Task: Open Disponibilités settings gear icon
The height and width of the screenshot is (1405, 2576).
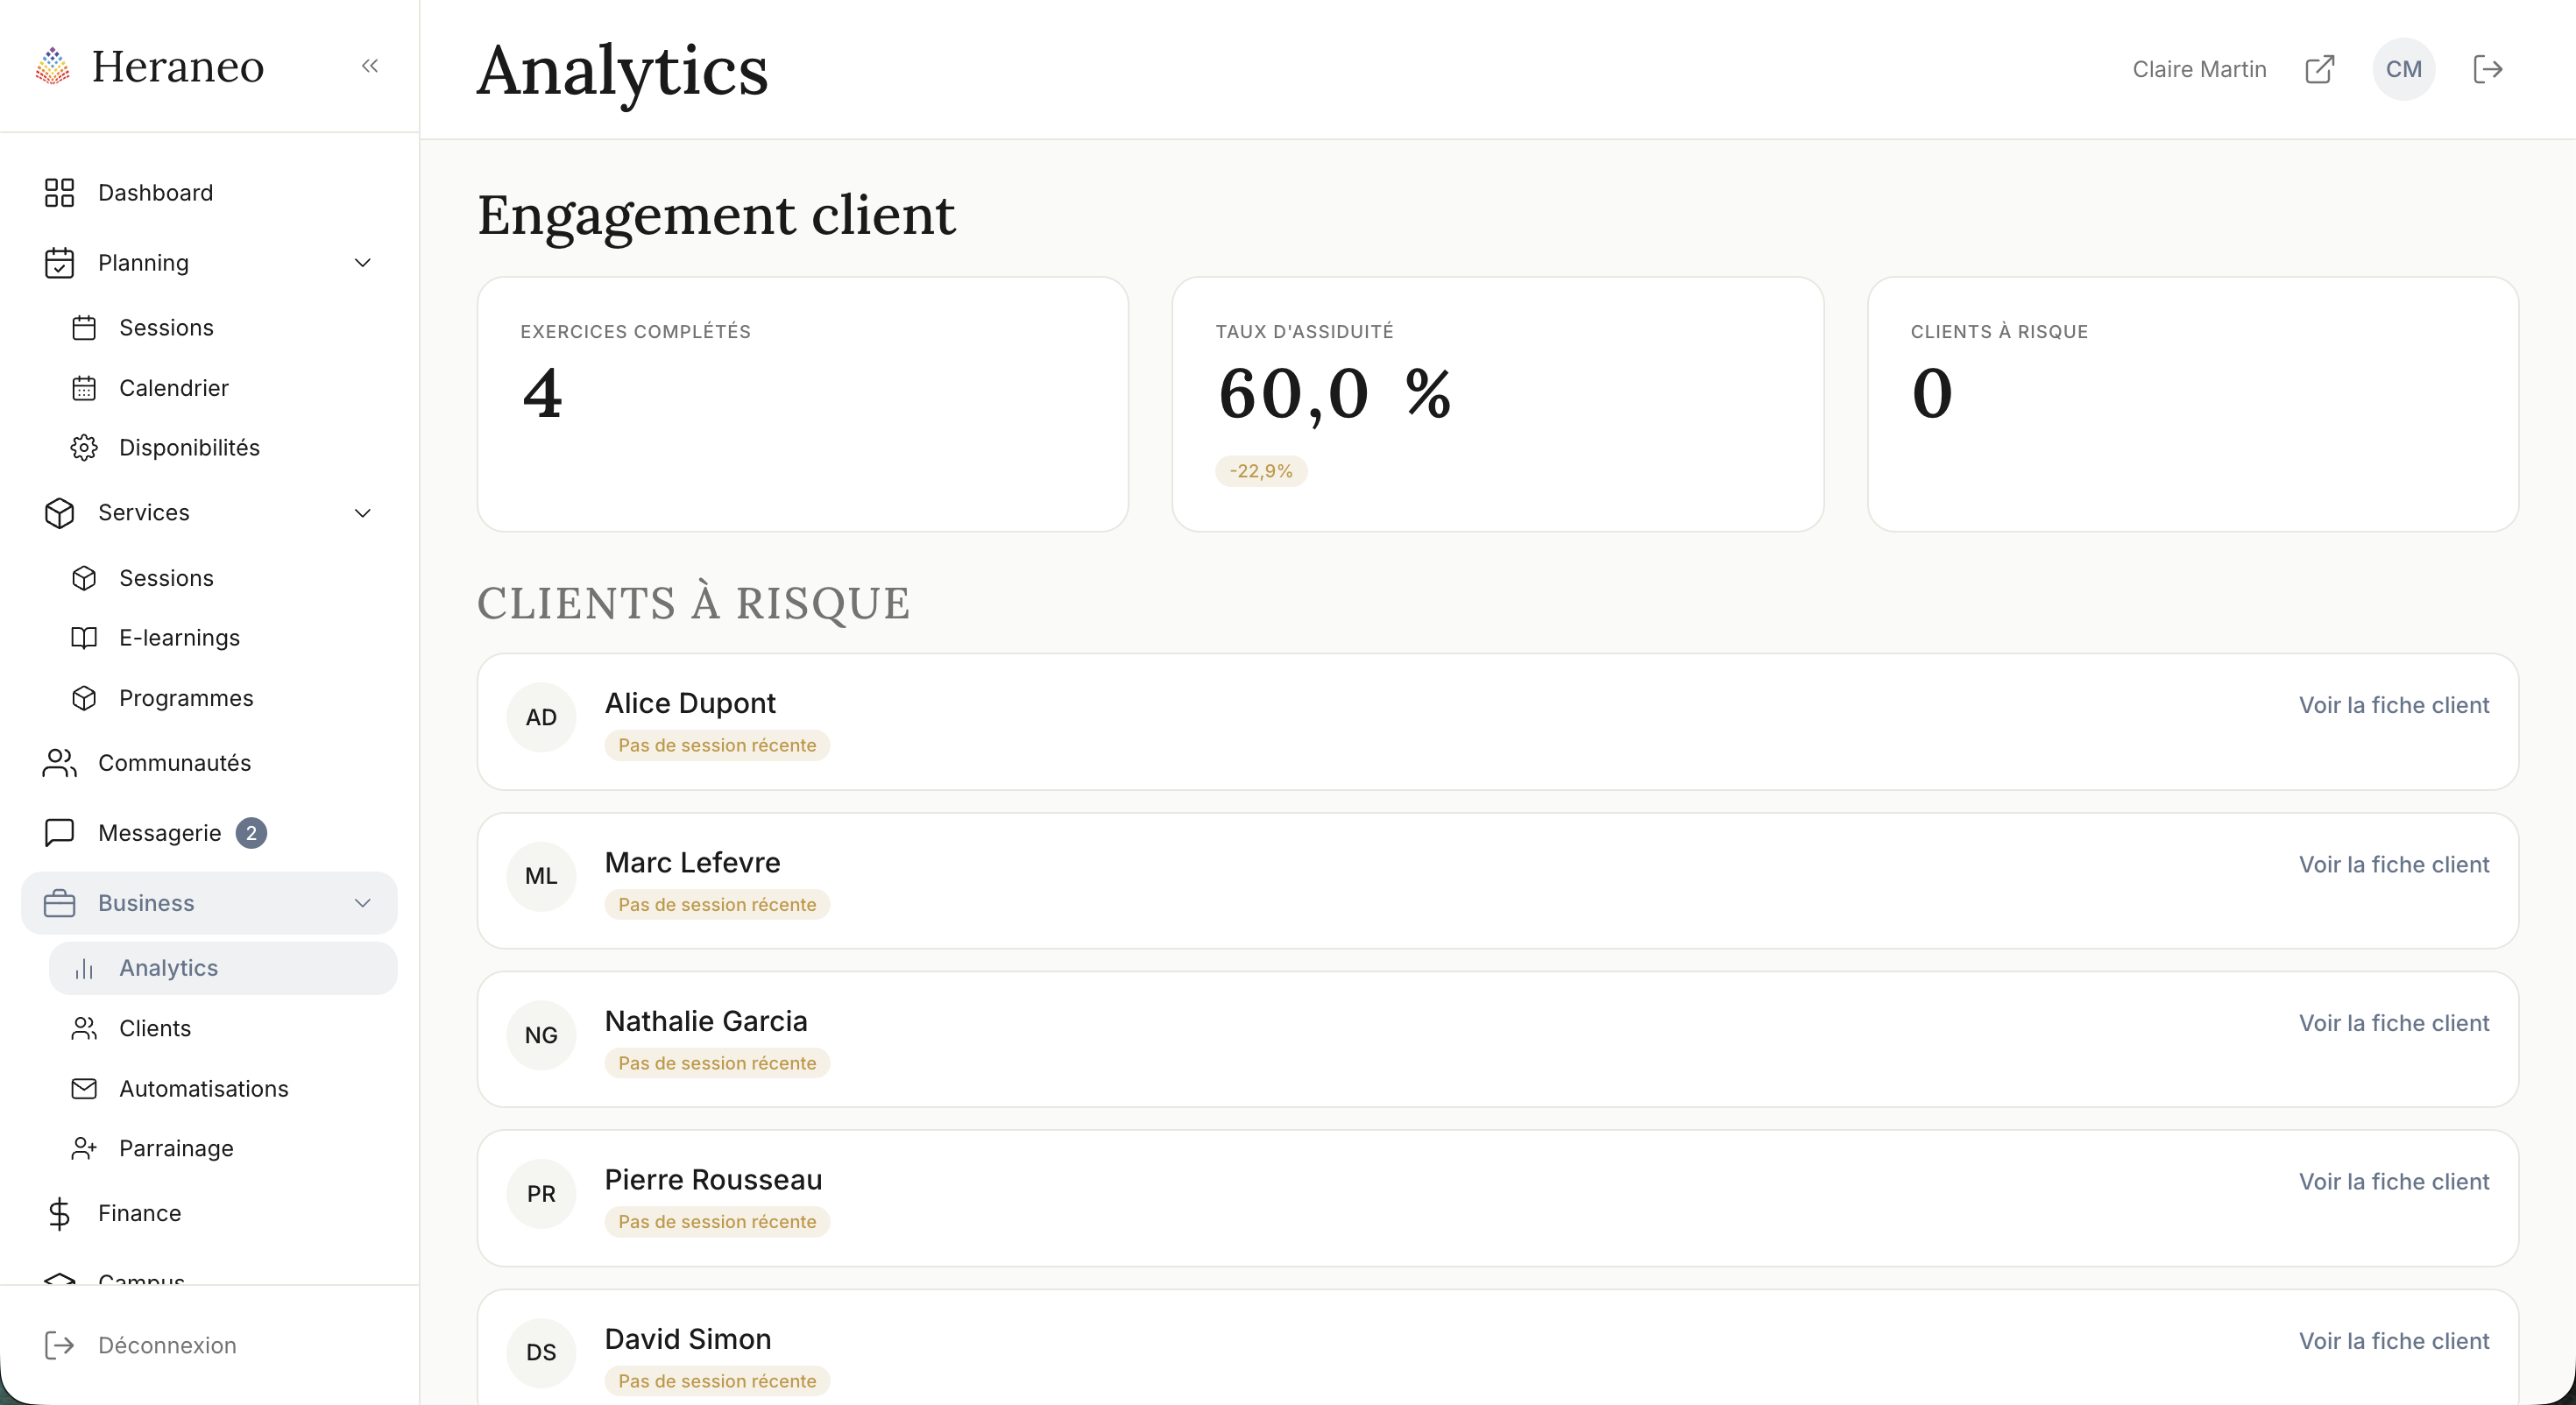Action: 85,447
